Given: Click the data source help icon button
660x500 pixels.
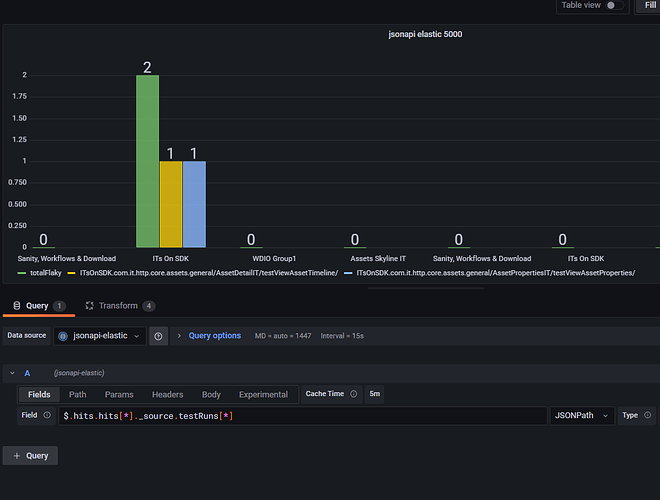Looking at the screenshot, I should tap(158, 336).
